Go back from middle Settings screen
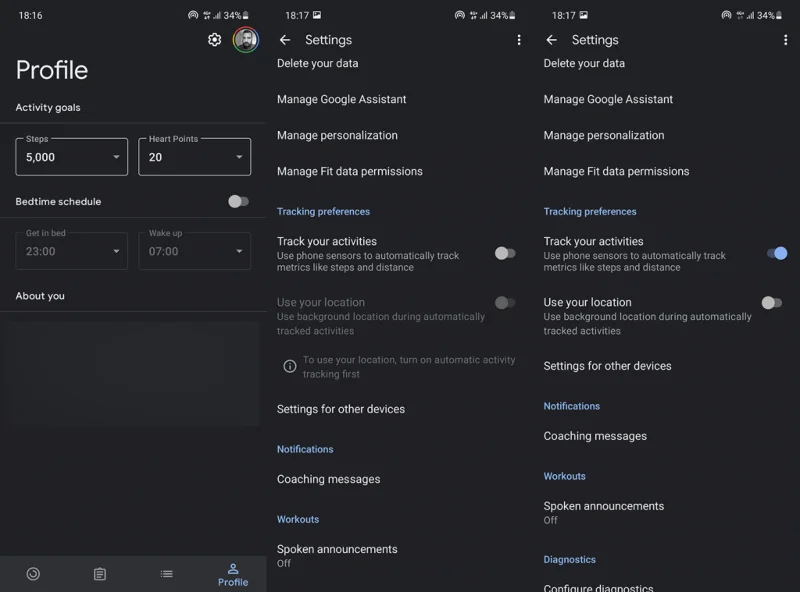Screen dimensions: 800x592 pyautogui.click(x=285, y=40)
